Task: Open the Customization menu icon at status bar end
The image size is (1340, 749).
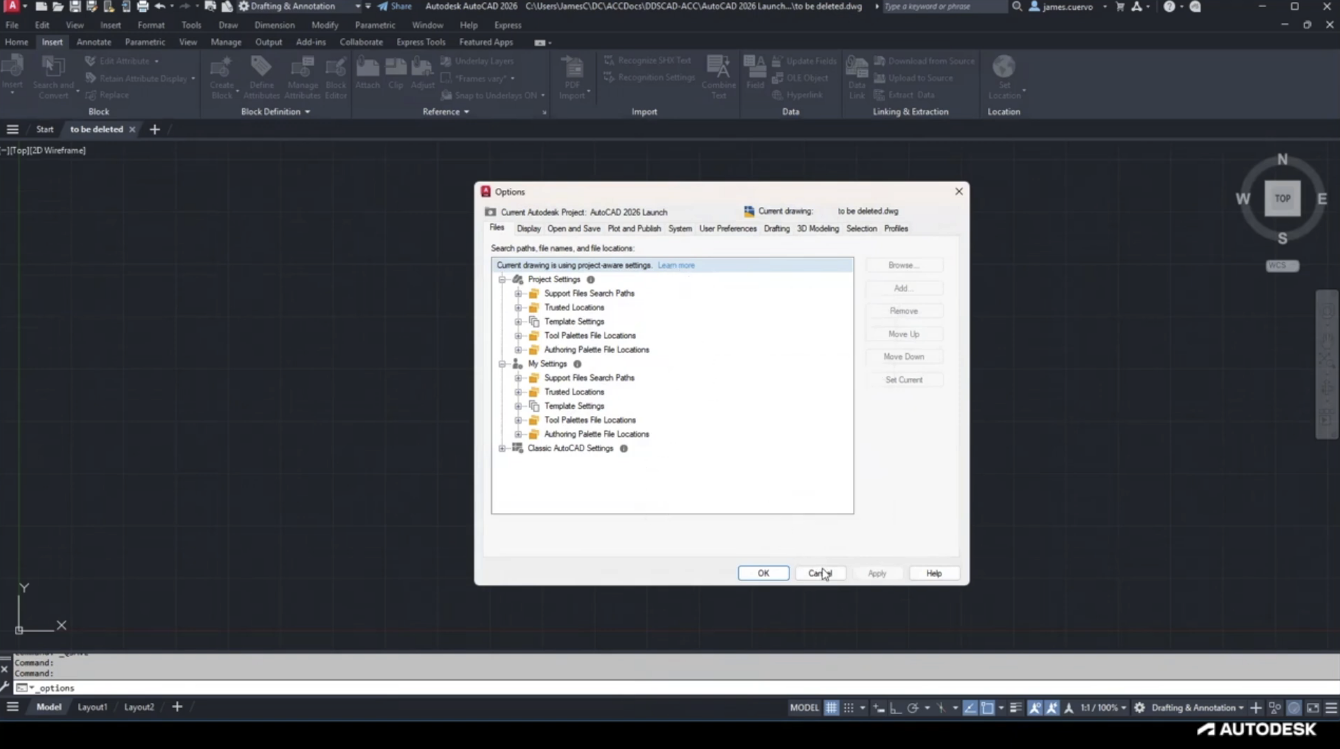Action: pyautogui.click(x=1330, y=708)
